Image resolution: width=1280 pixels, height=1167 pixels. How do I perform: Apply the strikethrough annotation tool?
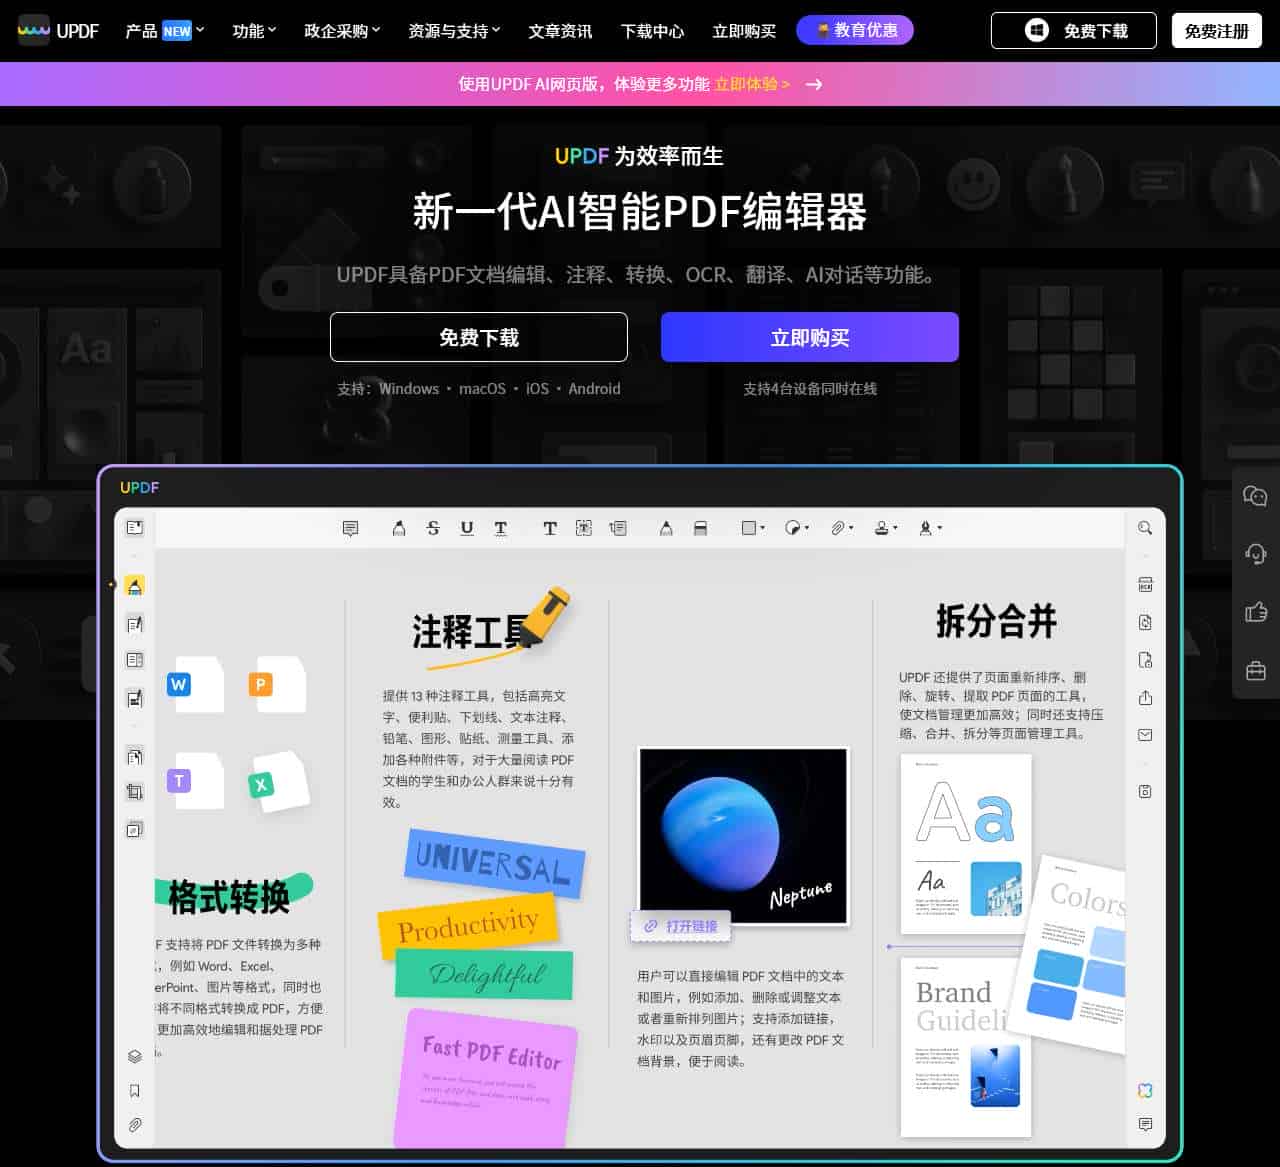point(433,528)
